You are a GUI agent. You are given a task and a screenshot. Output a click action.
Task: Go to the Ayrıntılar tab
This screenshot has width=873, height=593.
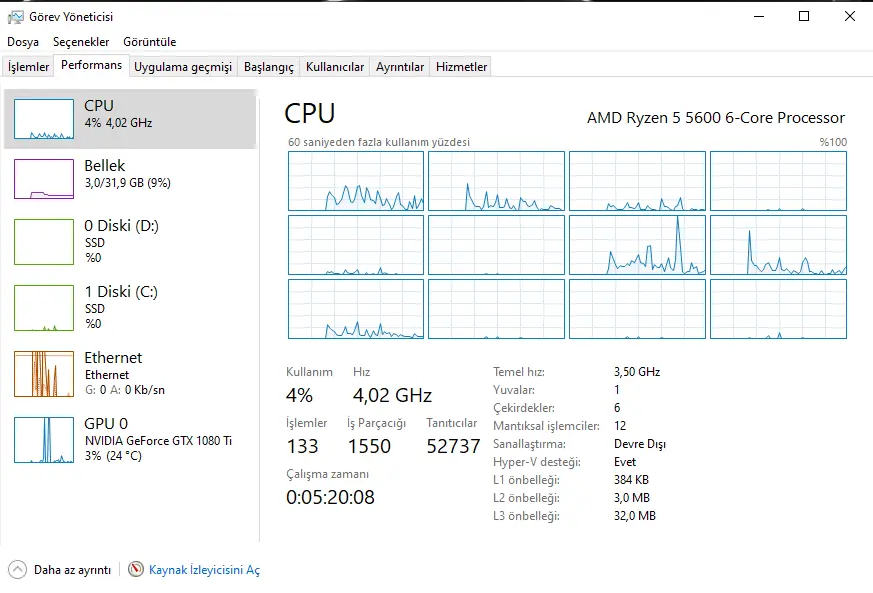click(x=400, y=67)
